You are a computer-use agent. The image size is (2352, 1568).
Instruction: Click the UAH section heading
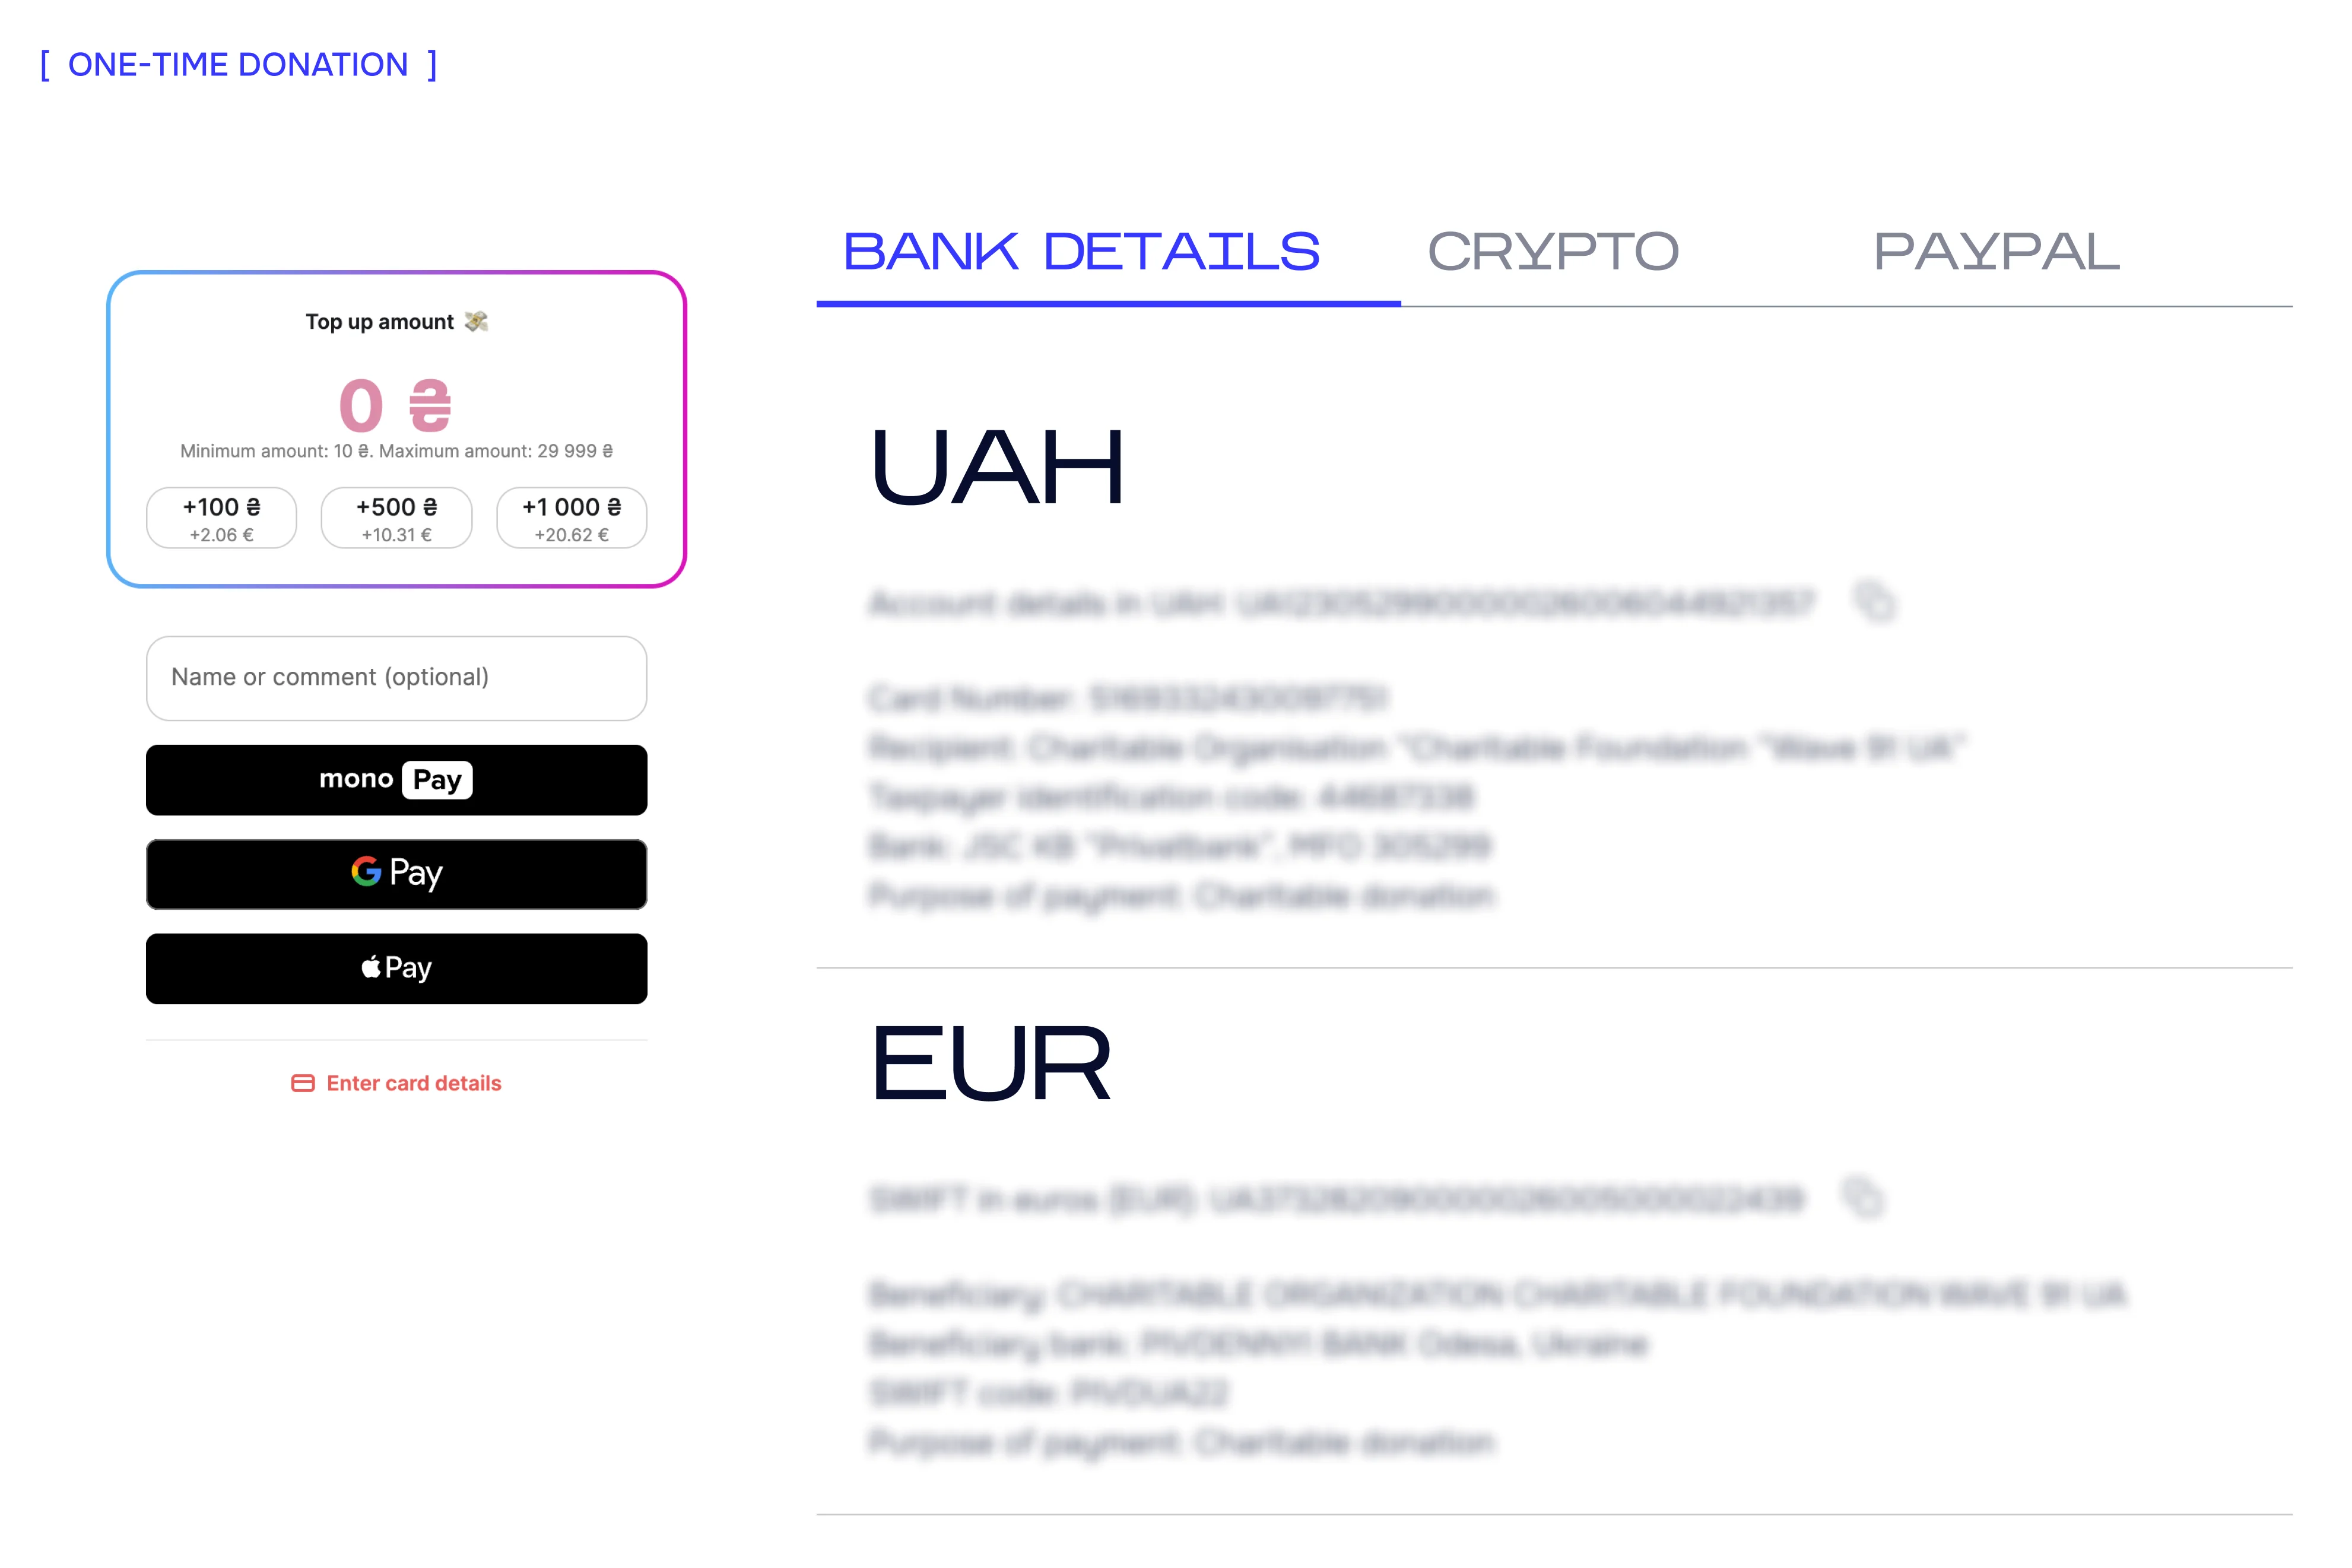click(x=997, y=468)
